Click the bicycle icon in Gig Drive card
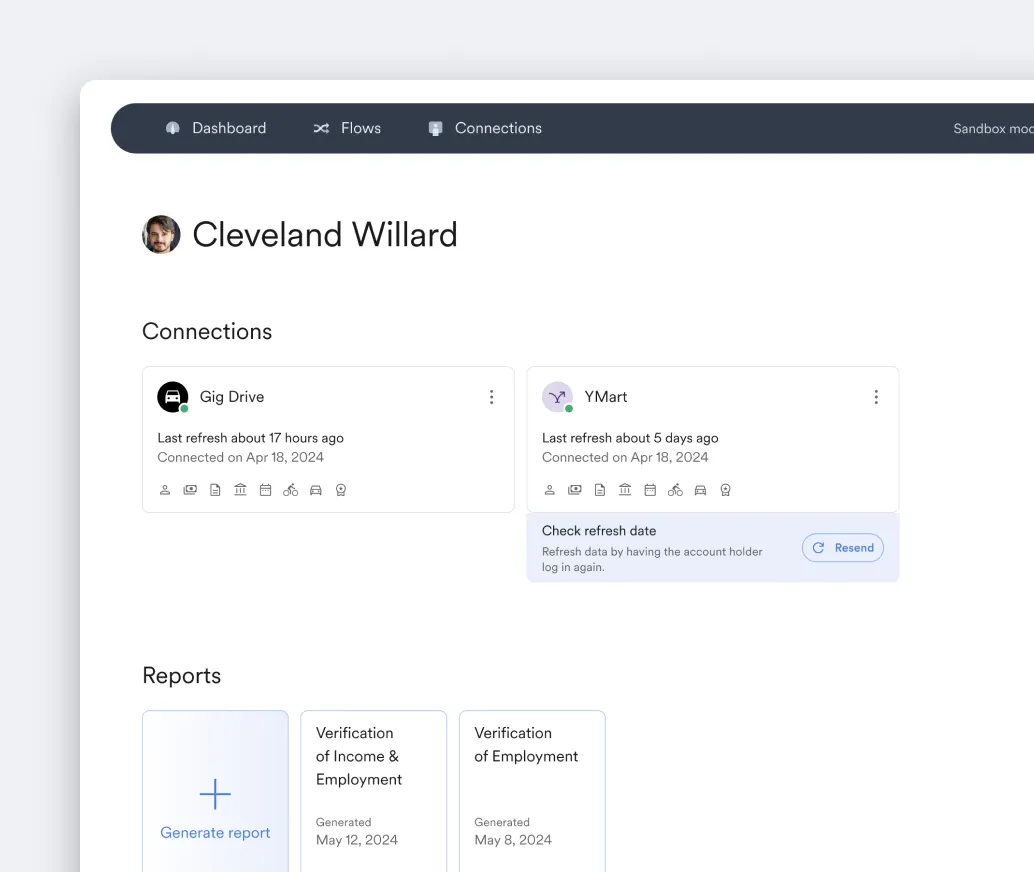The width and height of the screenshot is (1034, 872). 290,490
